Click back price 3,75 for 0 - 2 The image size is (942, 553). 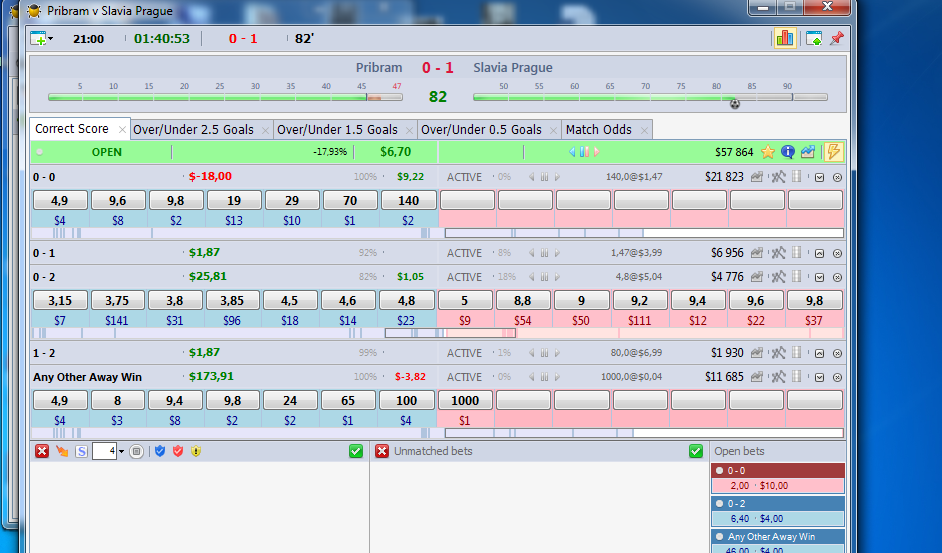pos(117,300)
